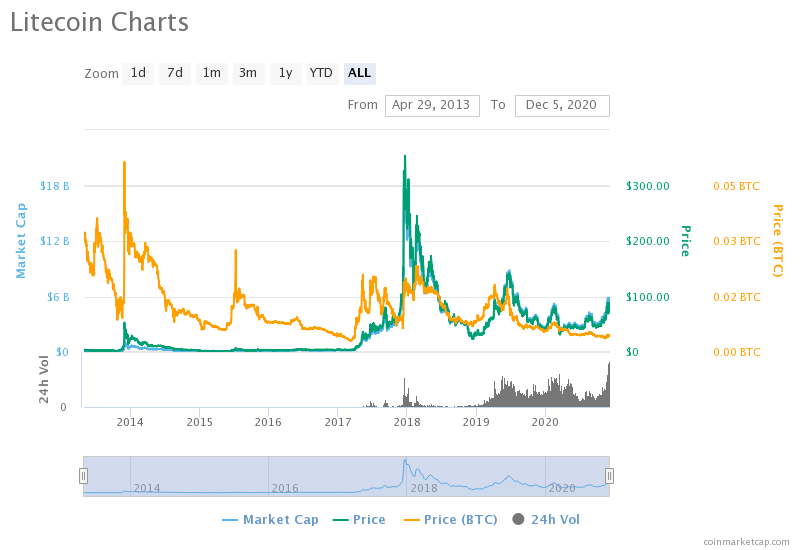The image size is (800, 550).
Task: Click the Market Cap axis title
Action: [21, 241]
